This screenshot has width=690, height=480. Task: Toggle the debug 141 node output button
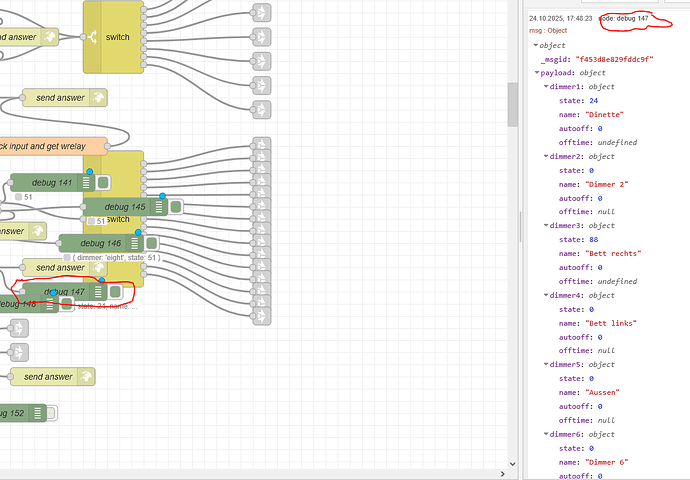click(x=103, y=183)
